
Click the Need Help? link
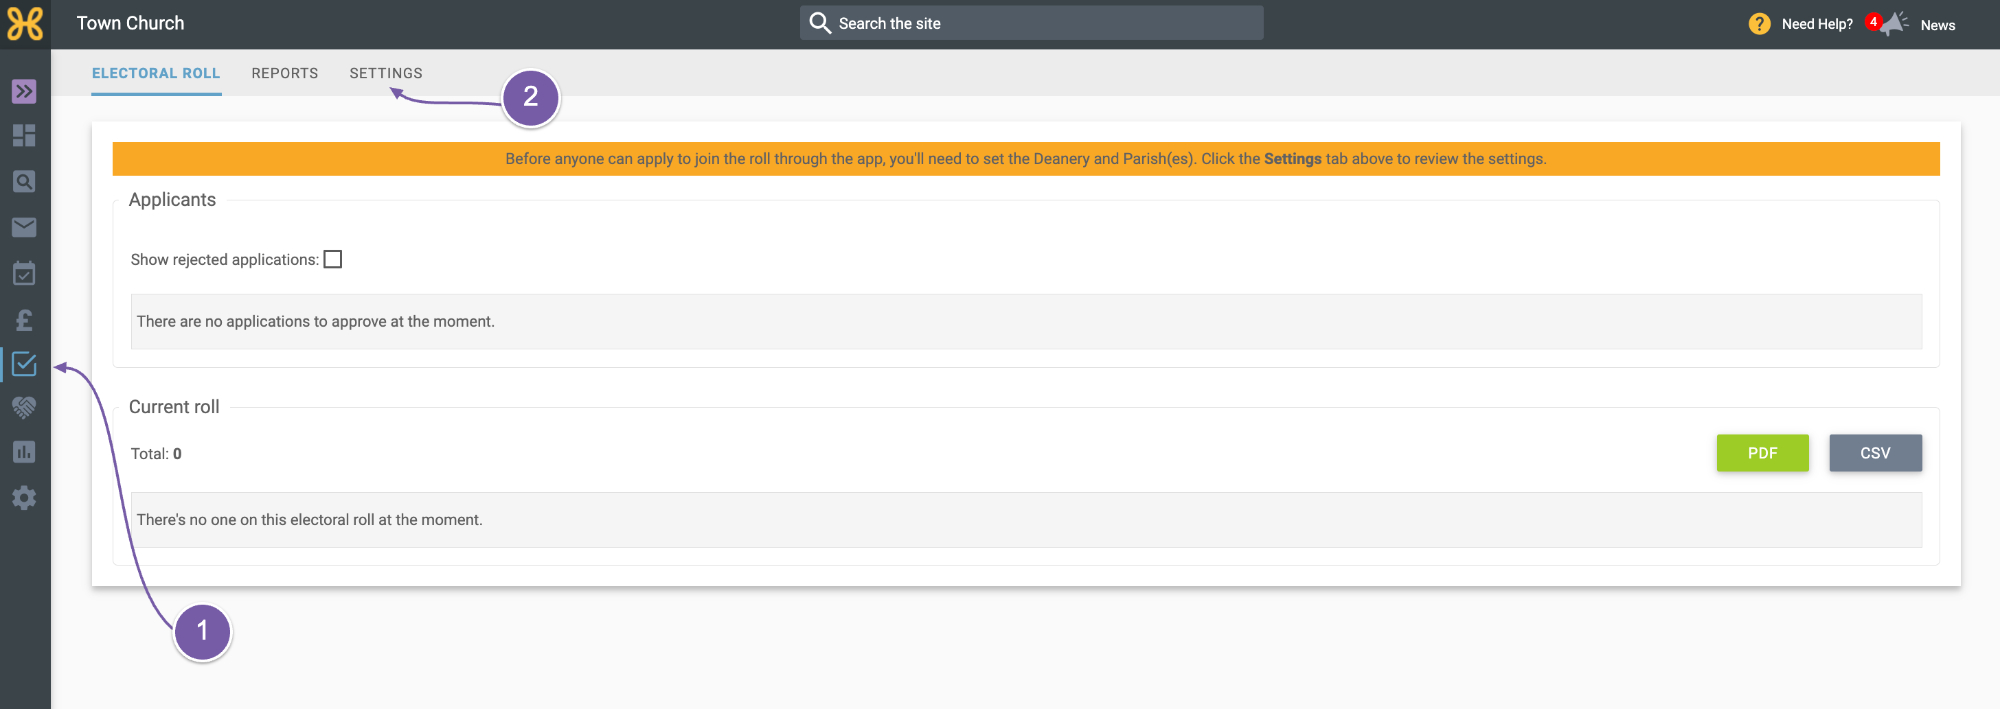[1817, 24]
